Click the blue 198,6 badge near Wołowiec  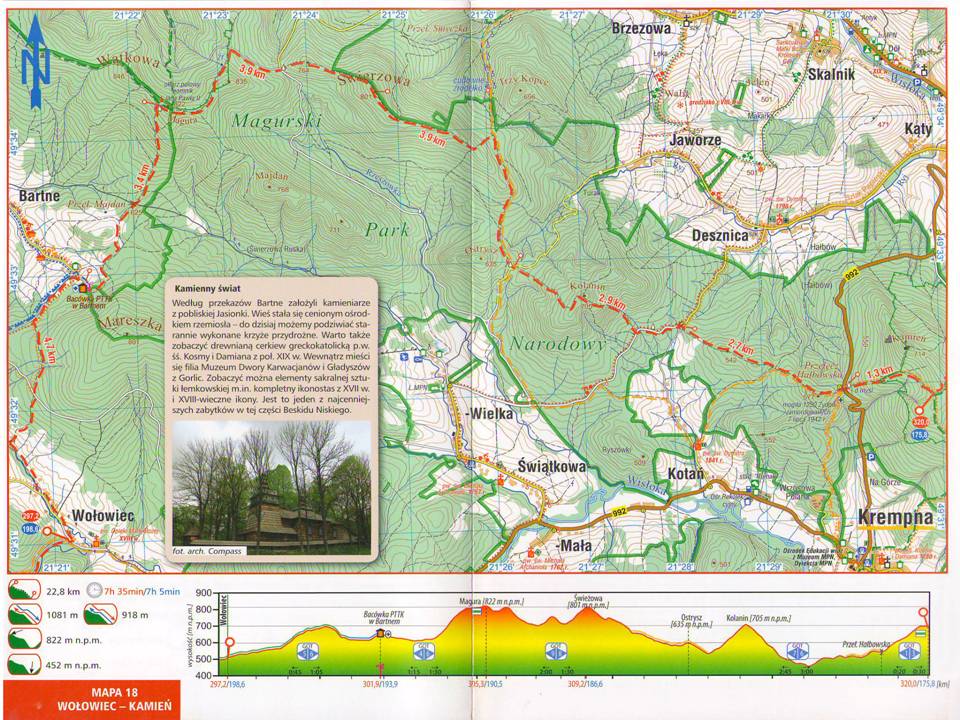[x=29, y=527]
